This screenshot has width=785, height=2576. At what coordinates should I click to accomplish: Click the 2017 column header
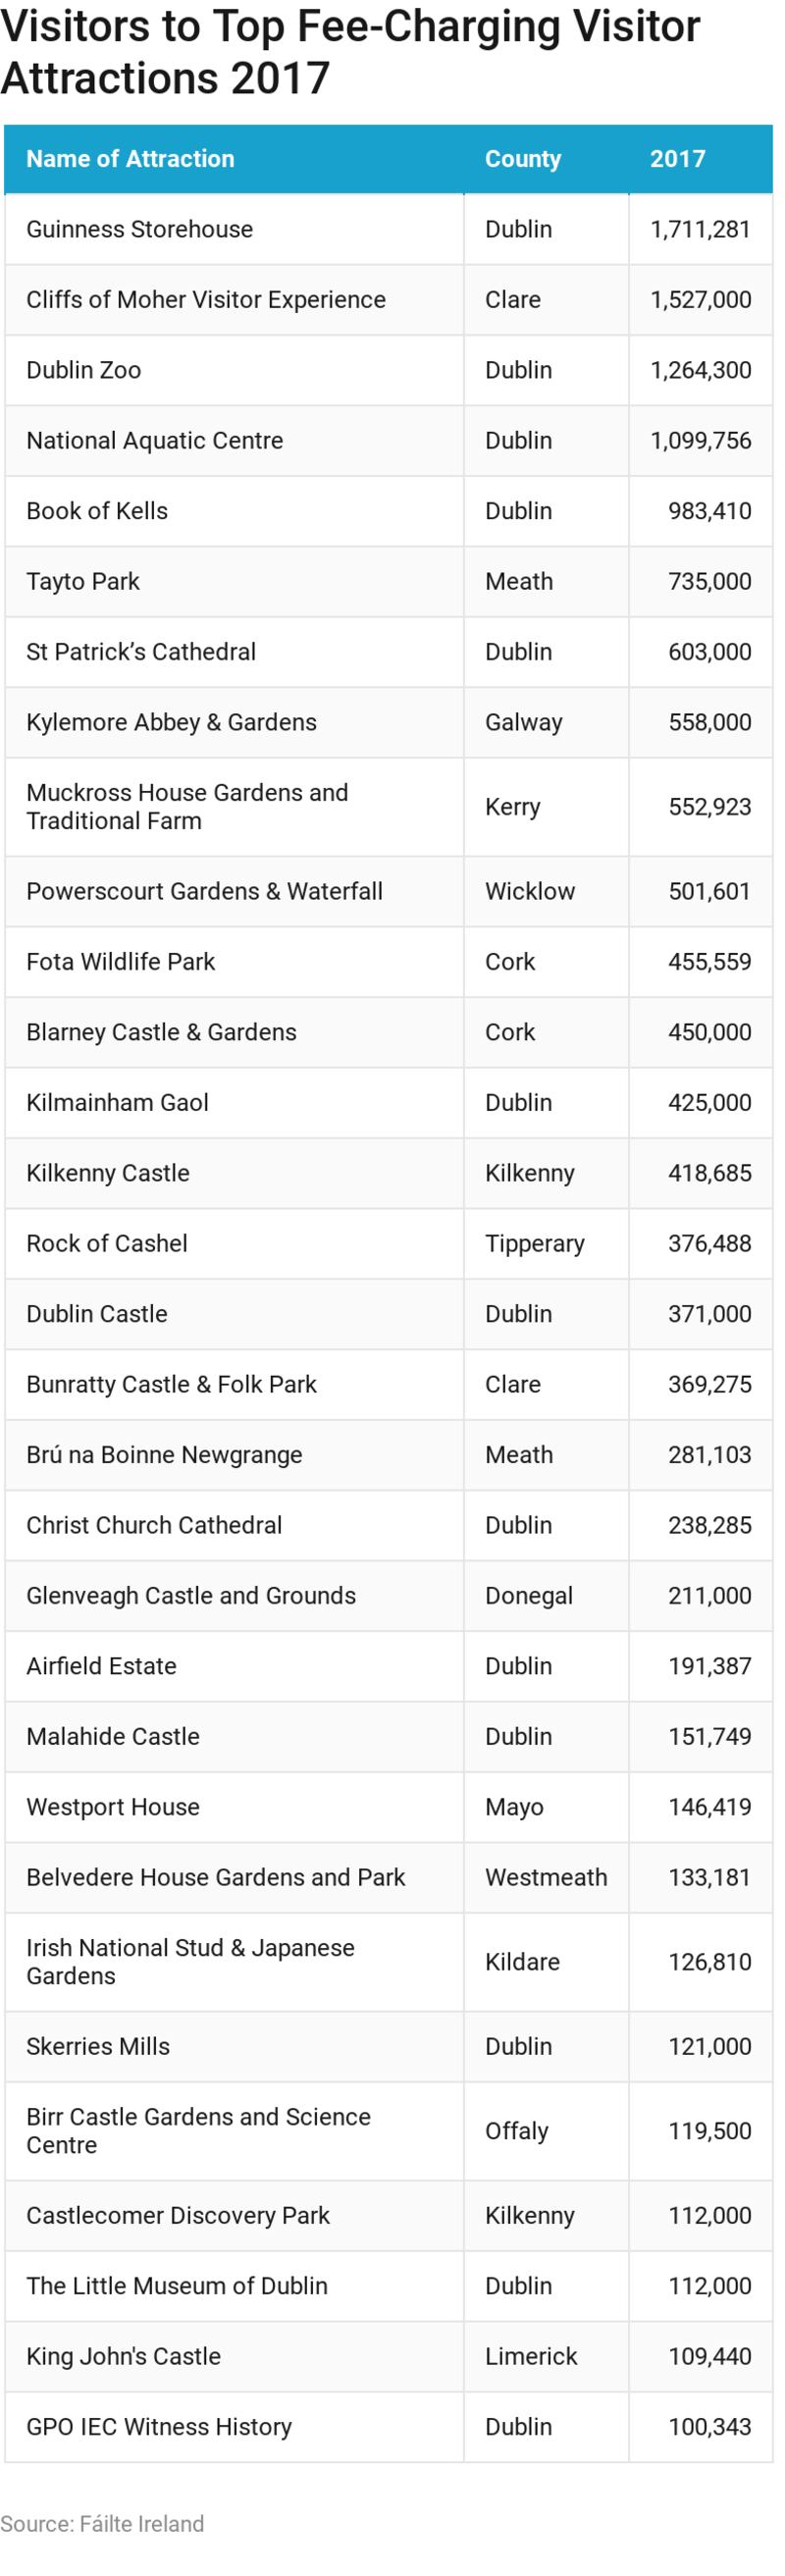coord(677,159)
